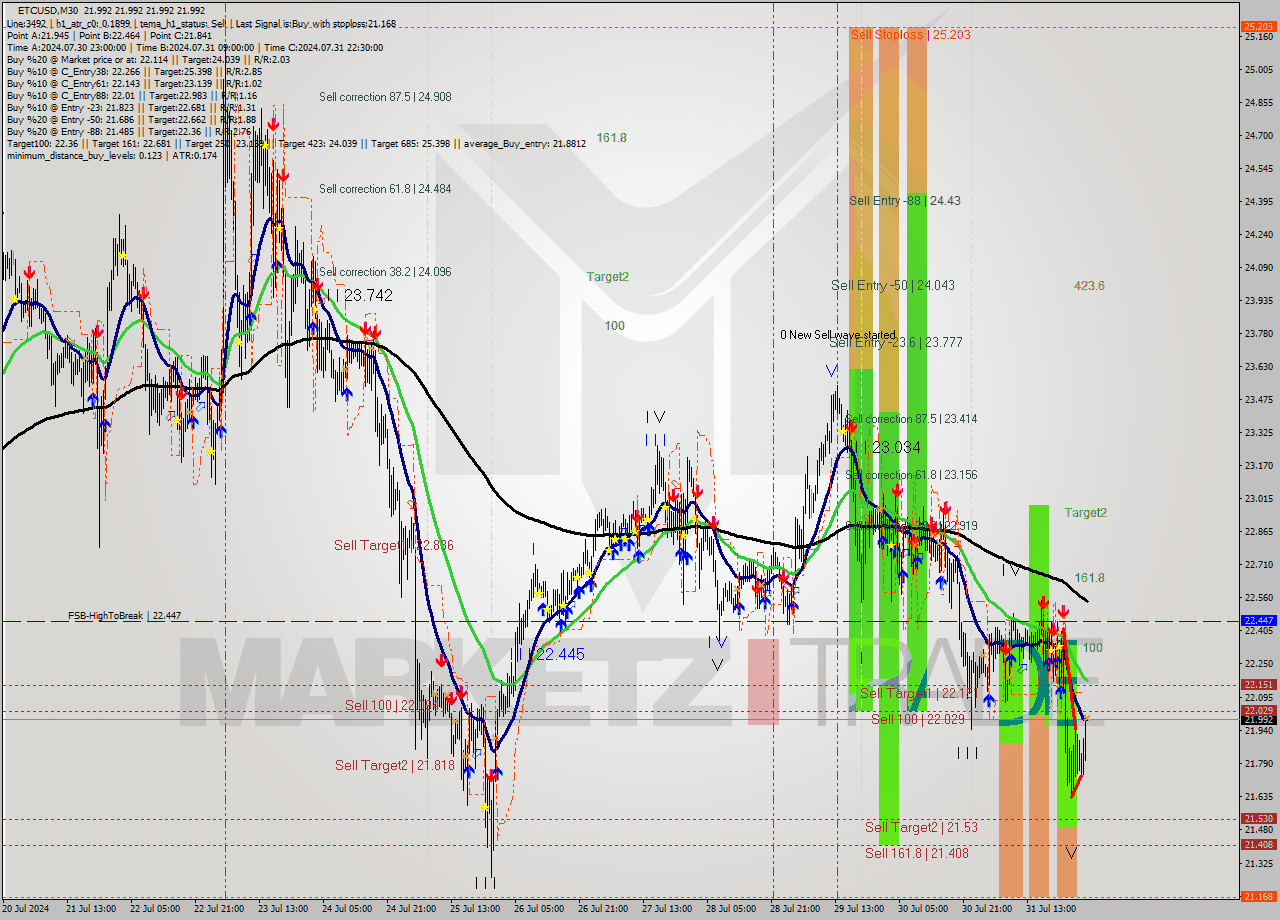This screenshot has height=920, width=1280.
Task: Click the 'Sell Target1 | 22.836' label
Action: [394, 546]
